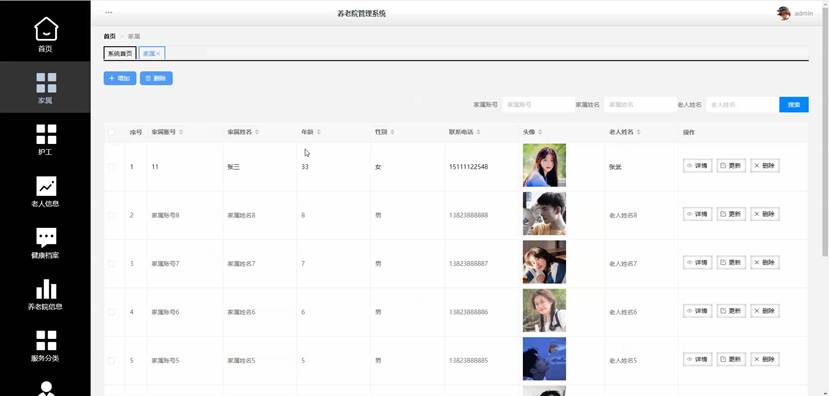Image resolution: width=829 pixels, height=396 pixels.
Task: Click phone number 15111122548
Action: 468,167
